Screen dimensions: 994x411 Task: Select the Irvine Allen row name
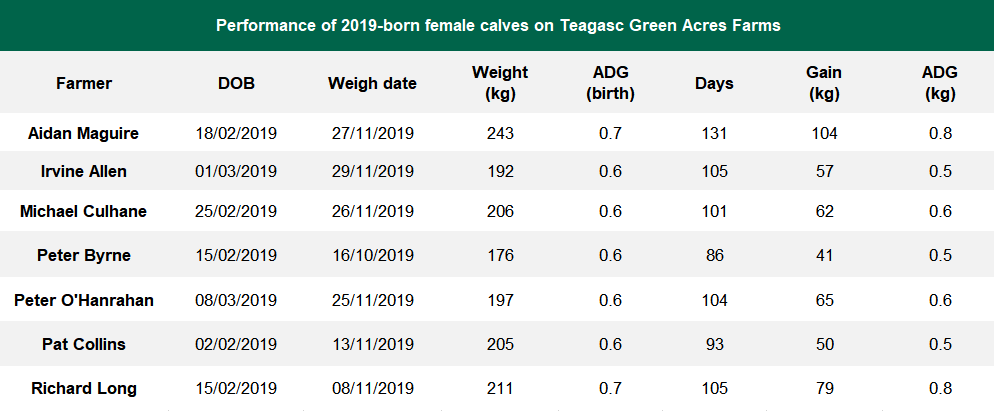coord(84,171)
